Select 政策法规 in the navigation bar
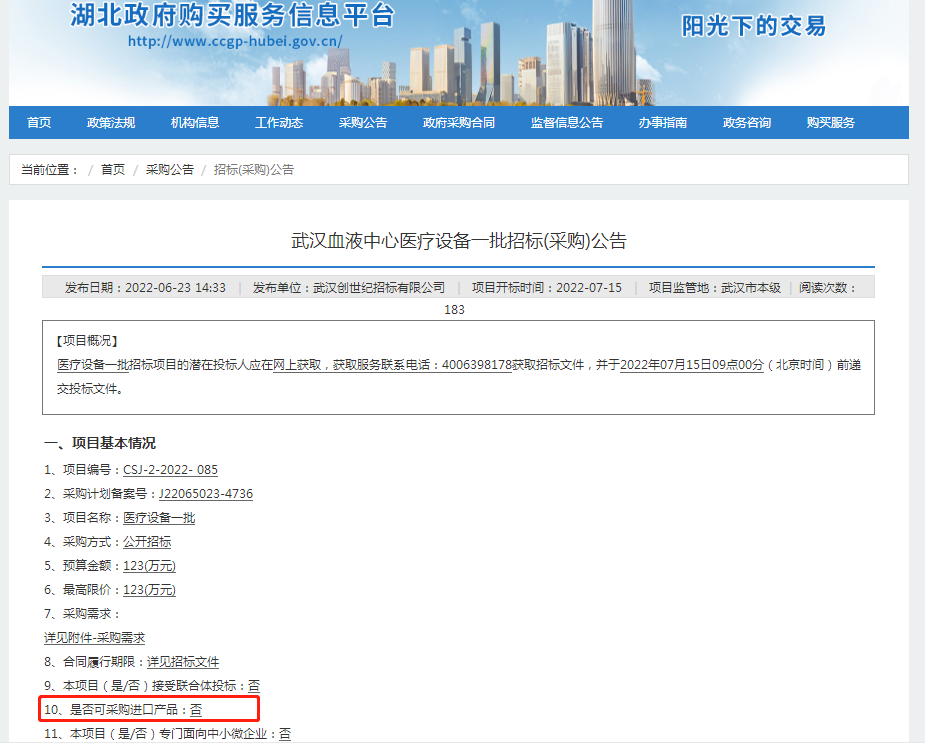Screen dimensions: 925x755 111,123
